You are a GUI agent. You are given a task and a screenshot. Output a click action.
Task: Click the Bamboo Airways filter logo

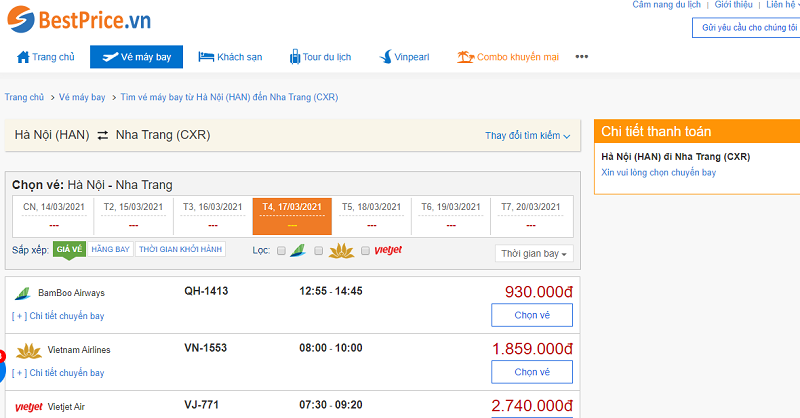click(x=298, y=251)
